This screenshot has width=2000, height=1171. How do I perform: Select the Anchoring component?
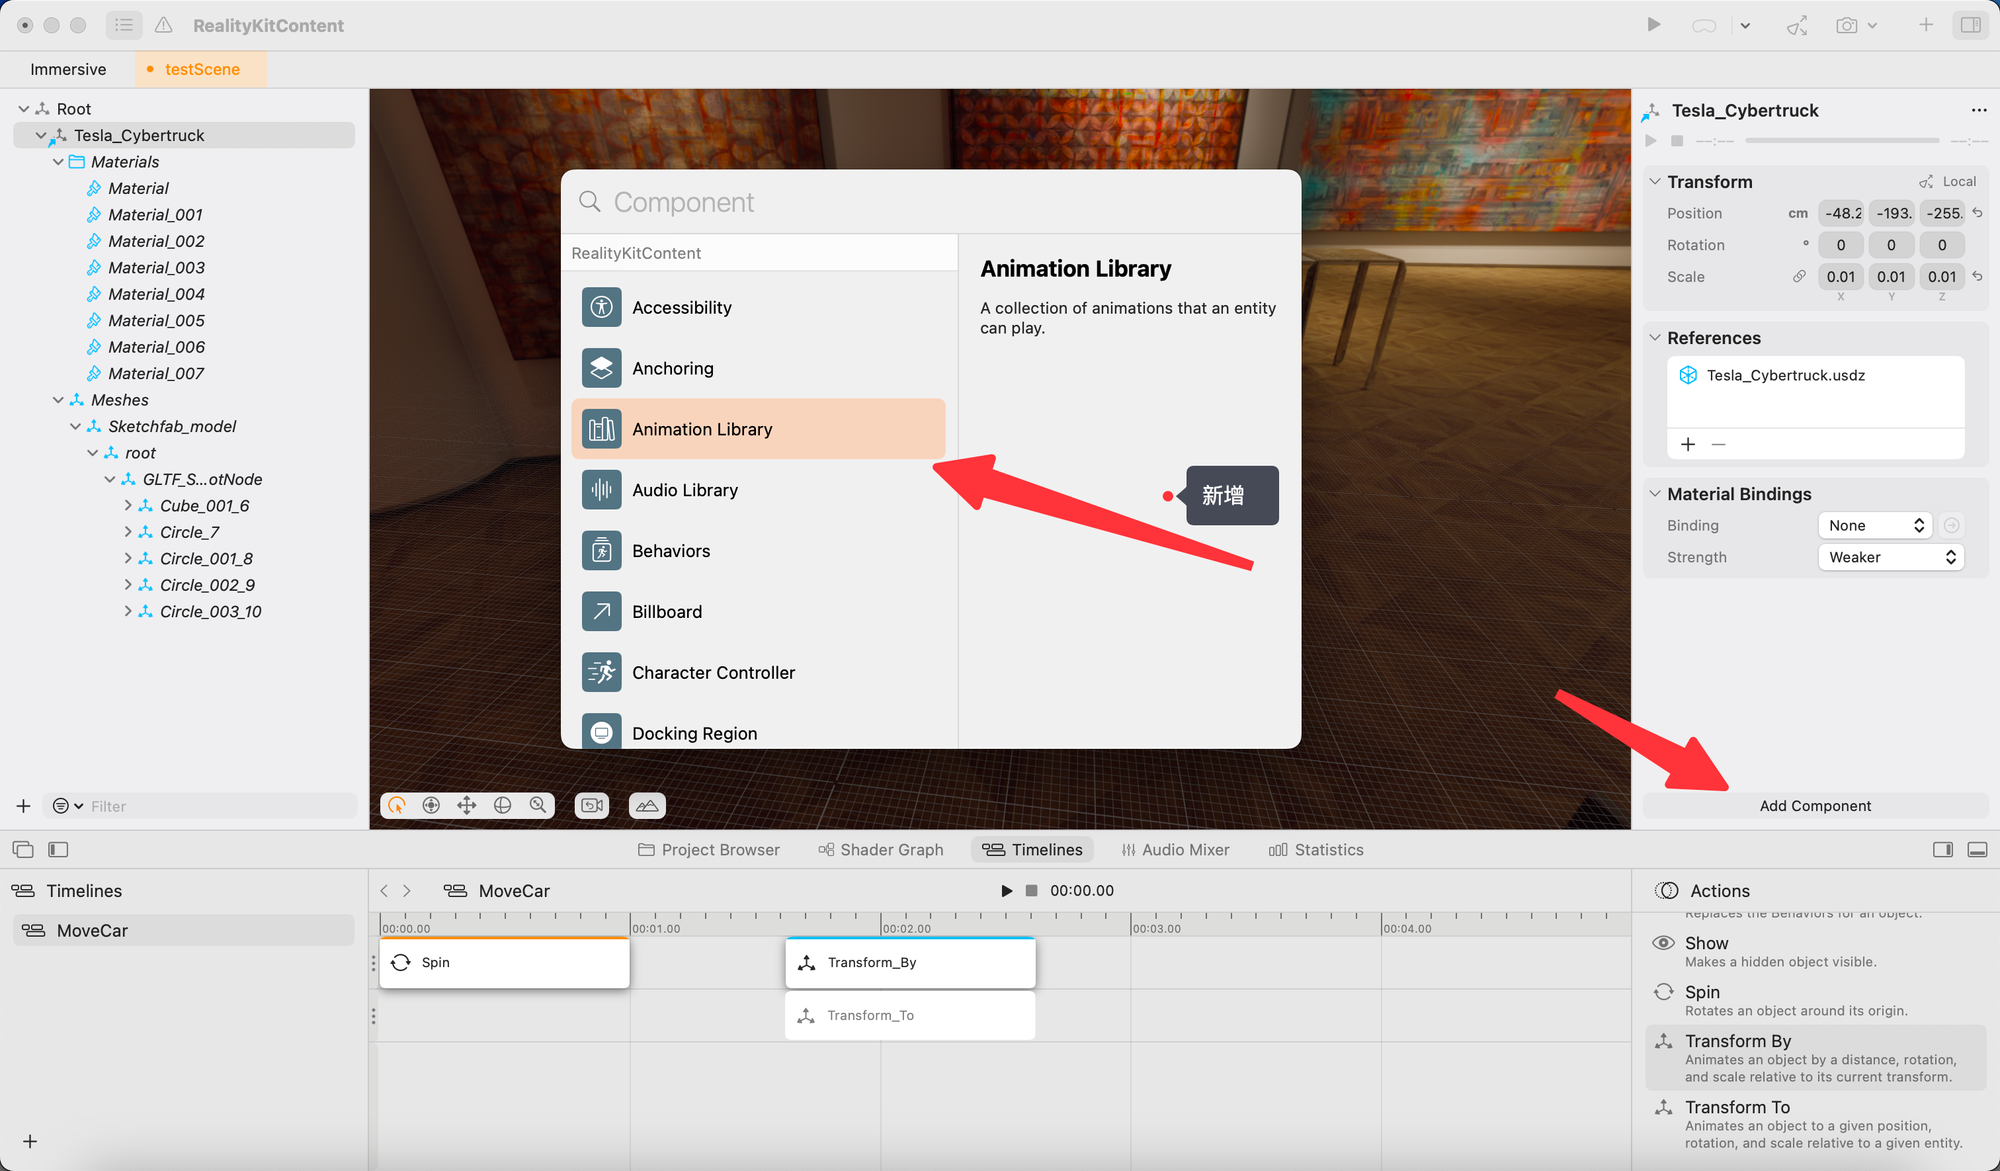758,368
